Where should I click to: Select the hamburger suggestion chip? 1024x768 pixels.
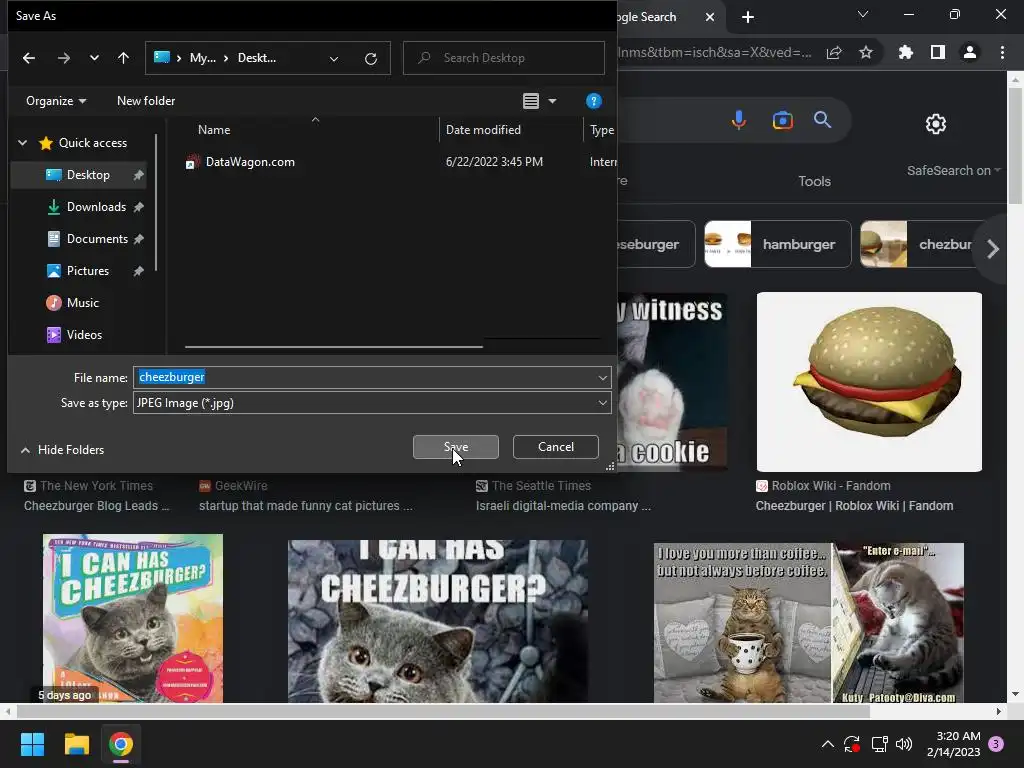(x=778, y=244)
